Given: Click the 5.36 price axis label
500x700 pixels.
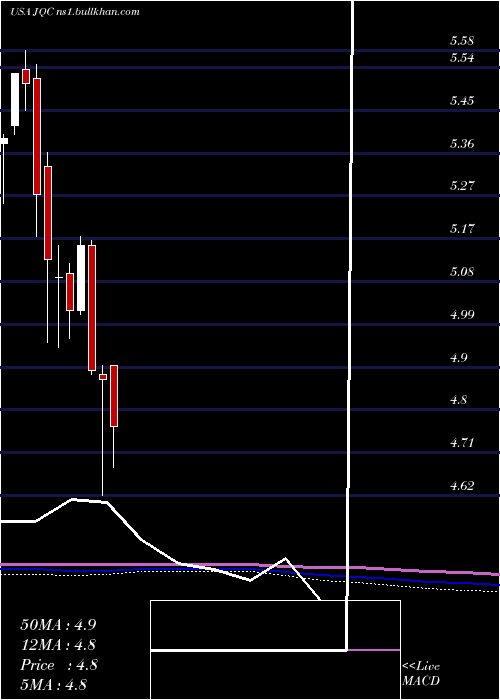Looking at the screenshot, I should click(462, 144).
